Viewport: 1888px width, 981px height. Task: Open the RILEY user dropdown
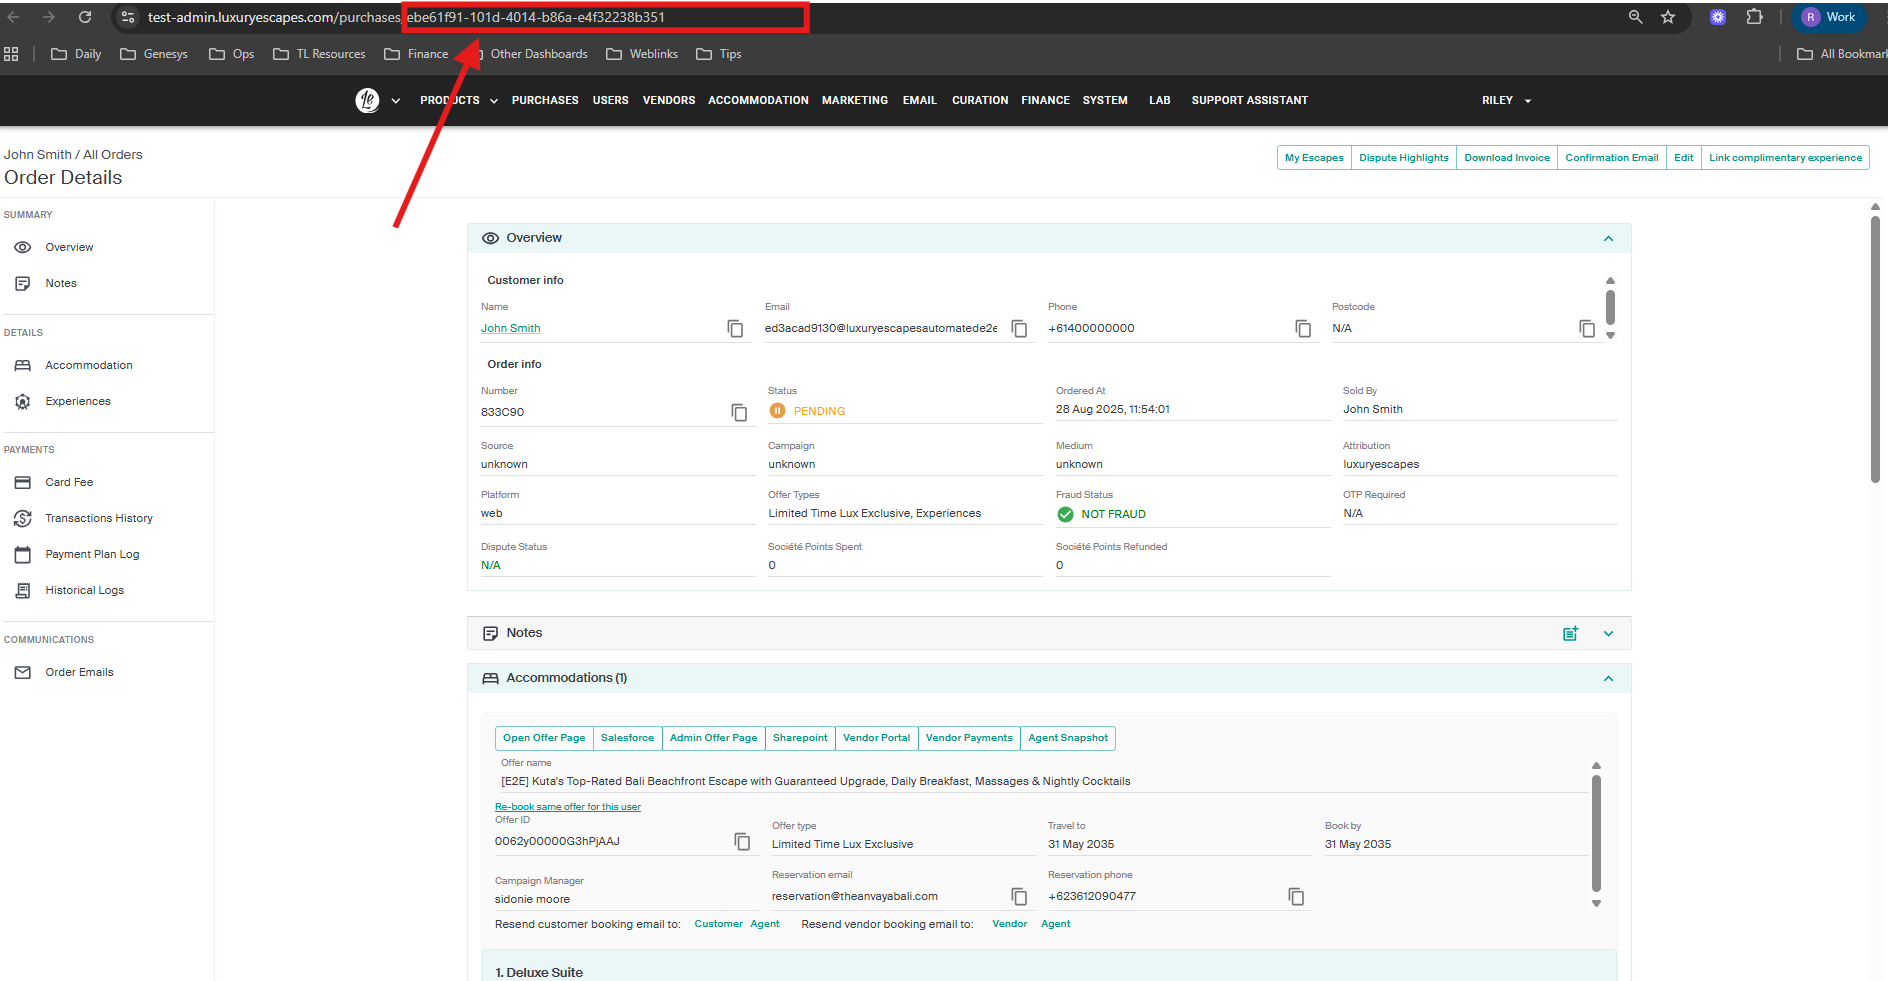coord(1506,101)
